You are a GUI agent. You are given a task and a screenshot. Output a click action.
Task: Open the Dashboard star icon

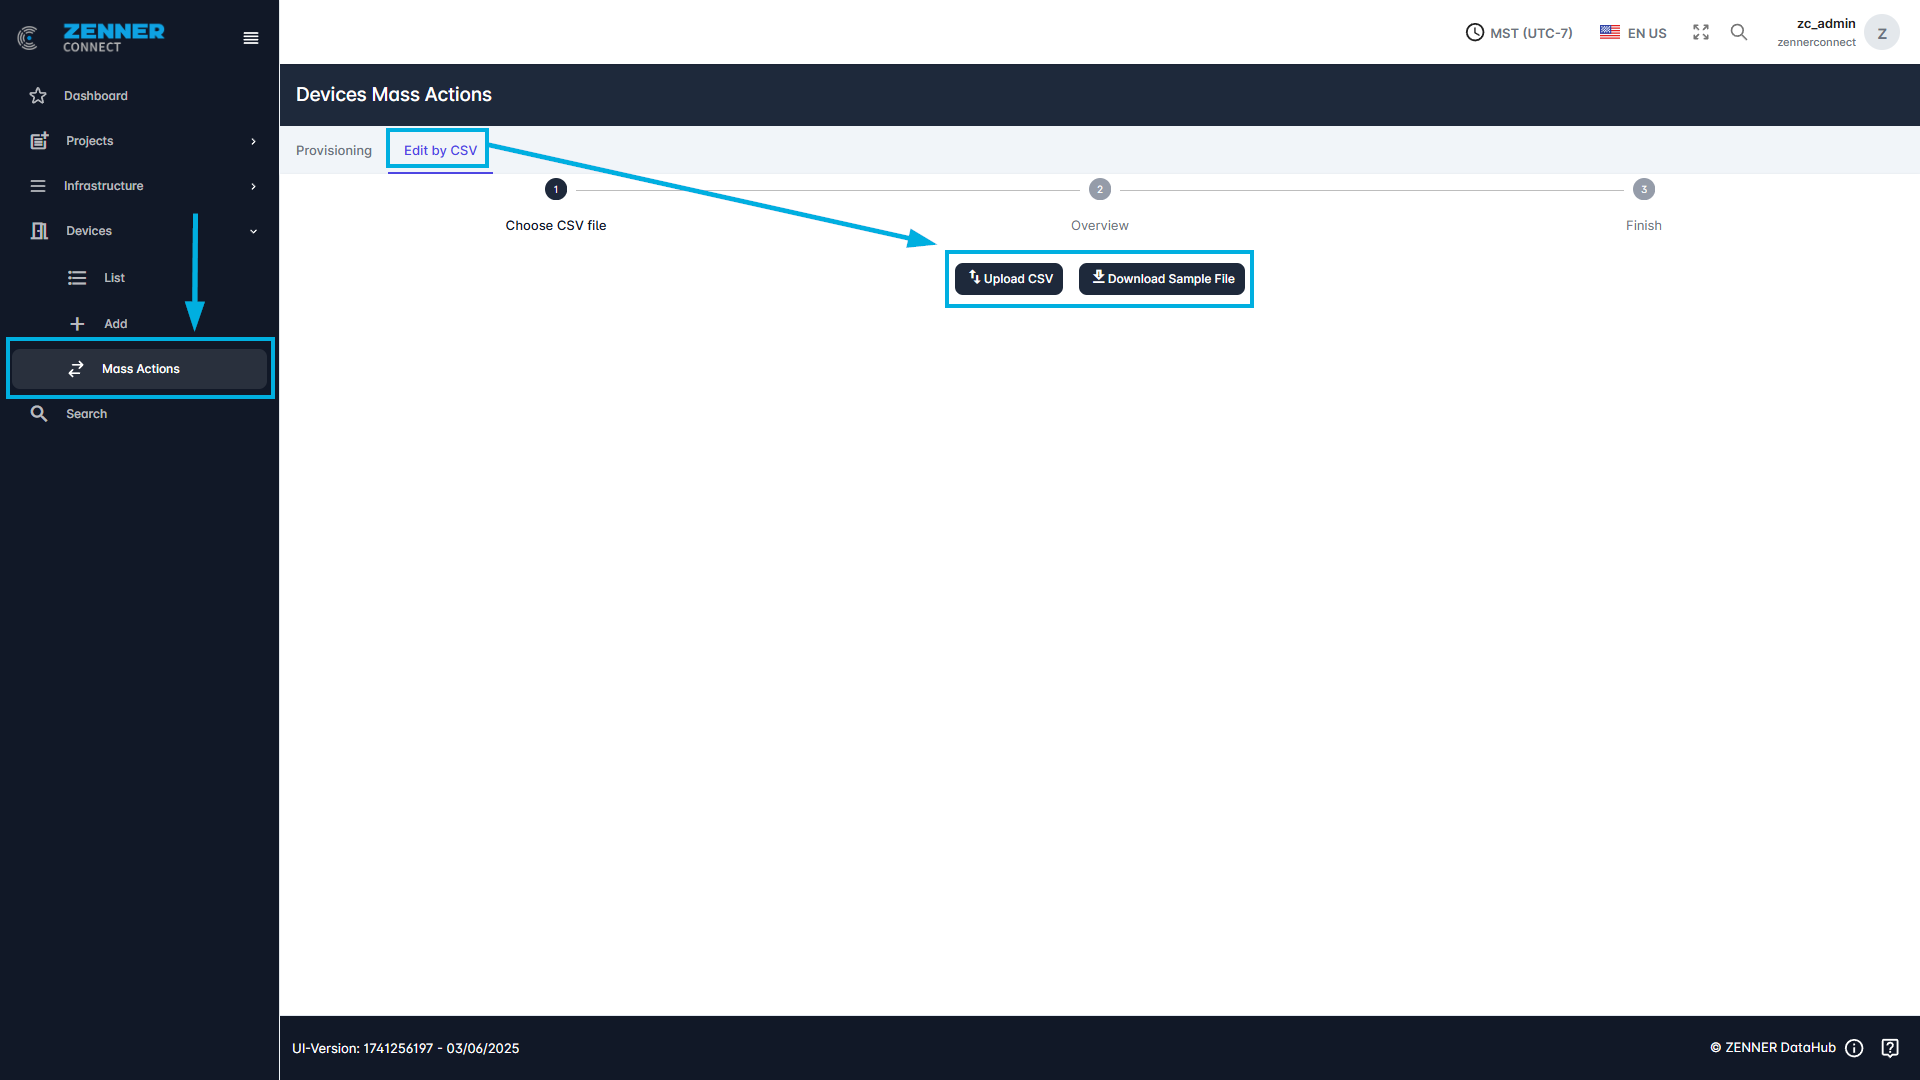point(38,96)
